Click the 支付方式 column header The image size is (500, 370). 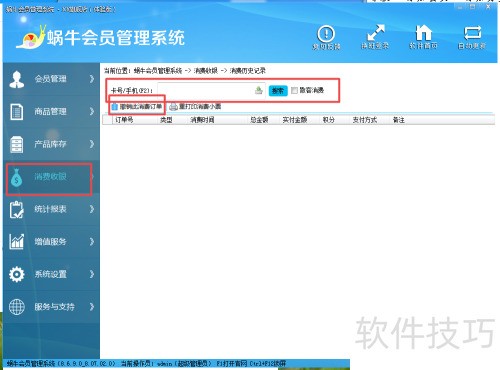(365, 120)
